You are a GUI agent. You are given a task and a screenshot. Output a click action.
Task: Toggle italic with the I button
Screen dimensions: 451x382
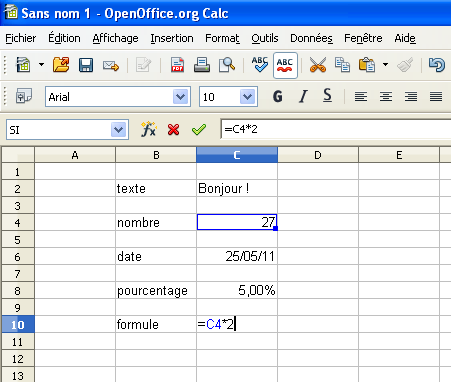(303, 97)
